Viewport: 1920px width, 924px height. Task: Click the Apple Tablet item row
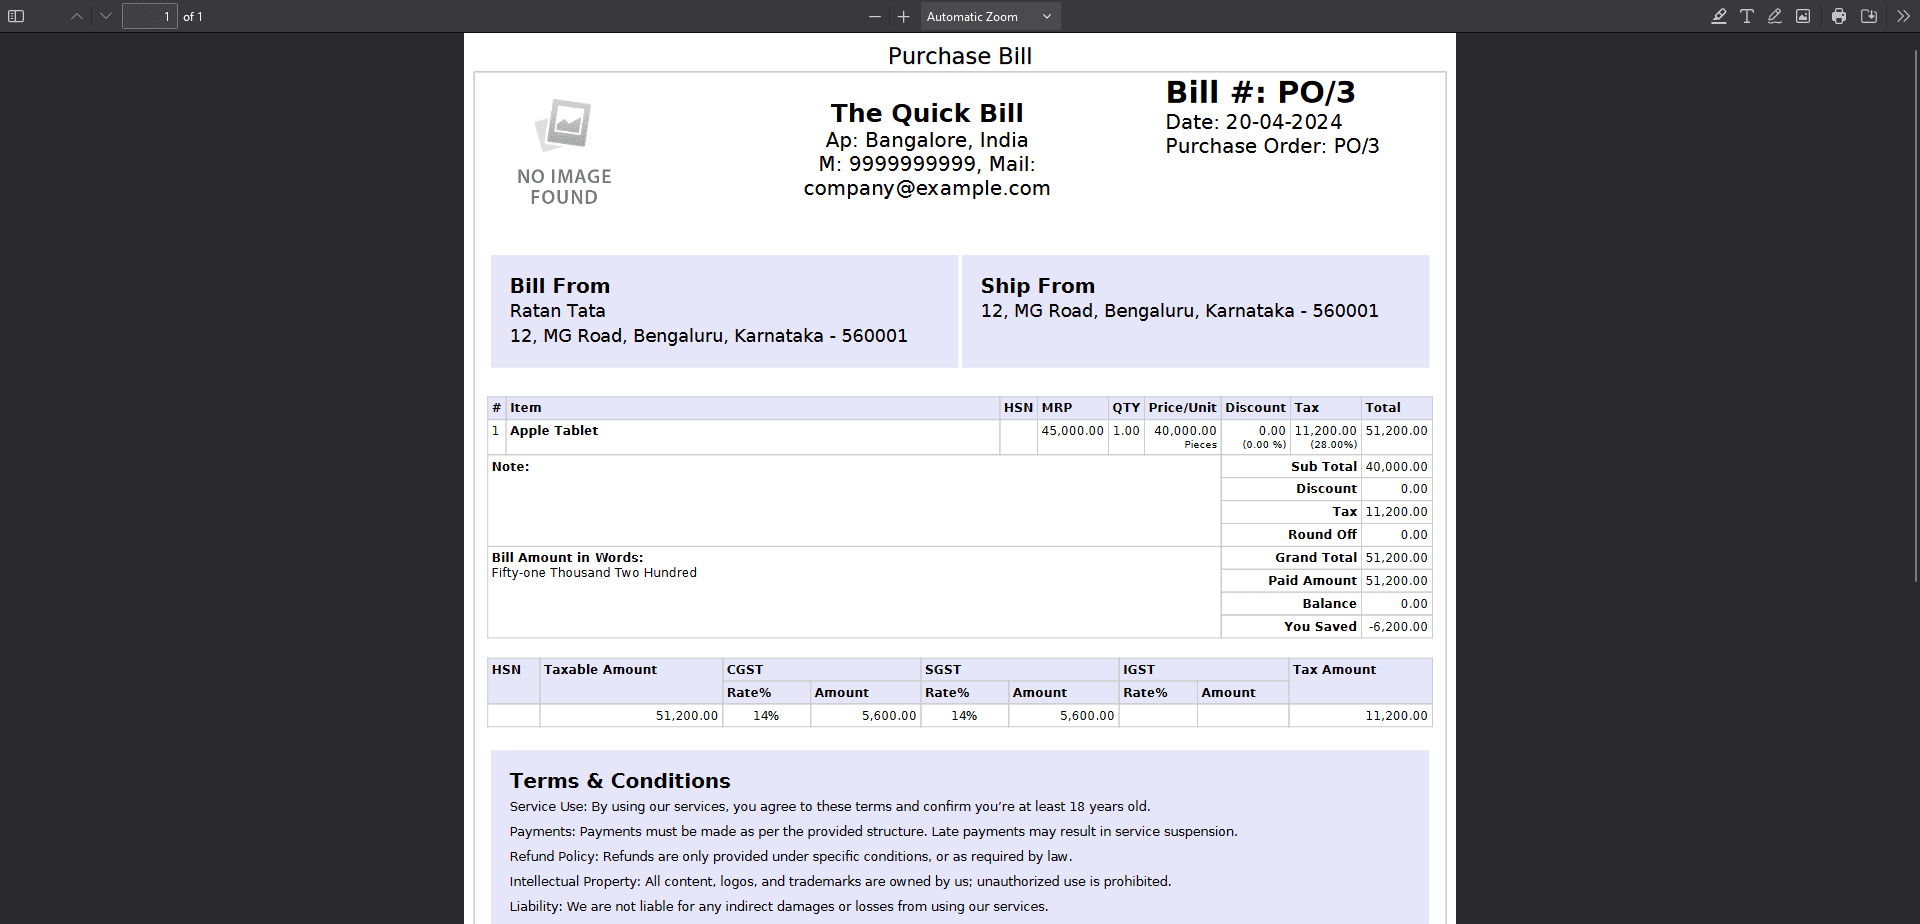(554, 431)
